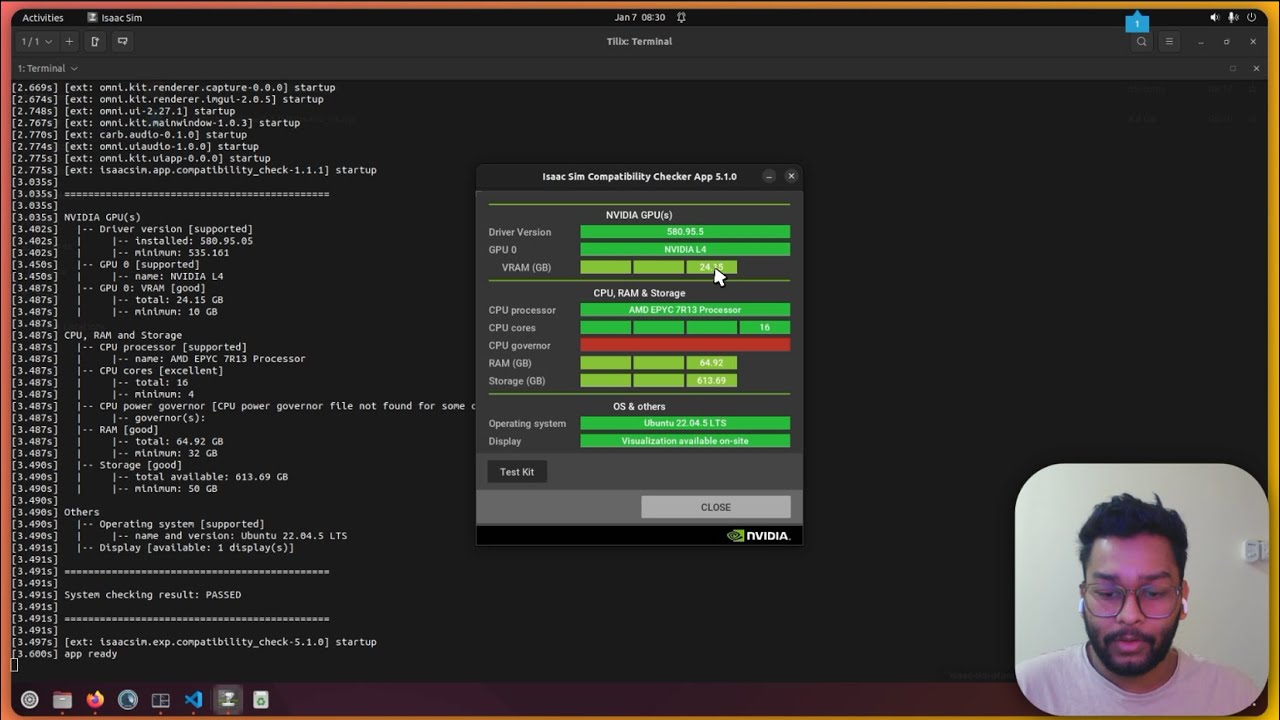Open the Isaac Sim app menu in the top bar
Image resolution: width=1280 pixels, height=720 pixels.
tap(114, 17)
